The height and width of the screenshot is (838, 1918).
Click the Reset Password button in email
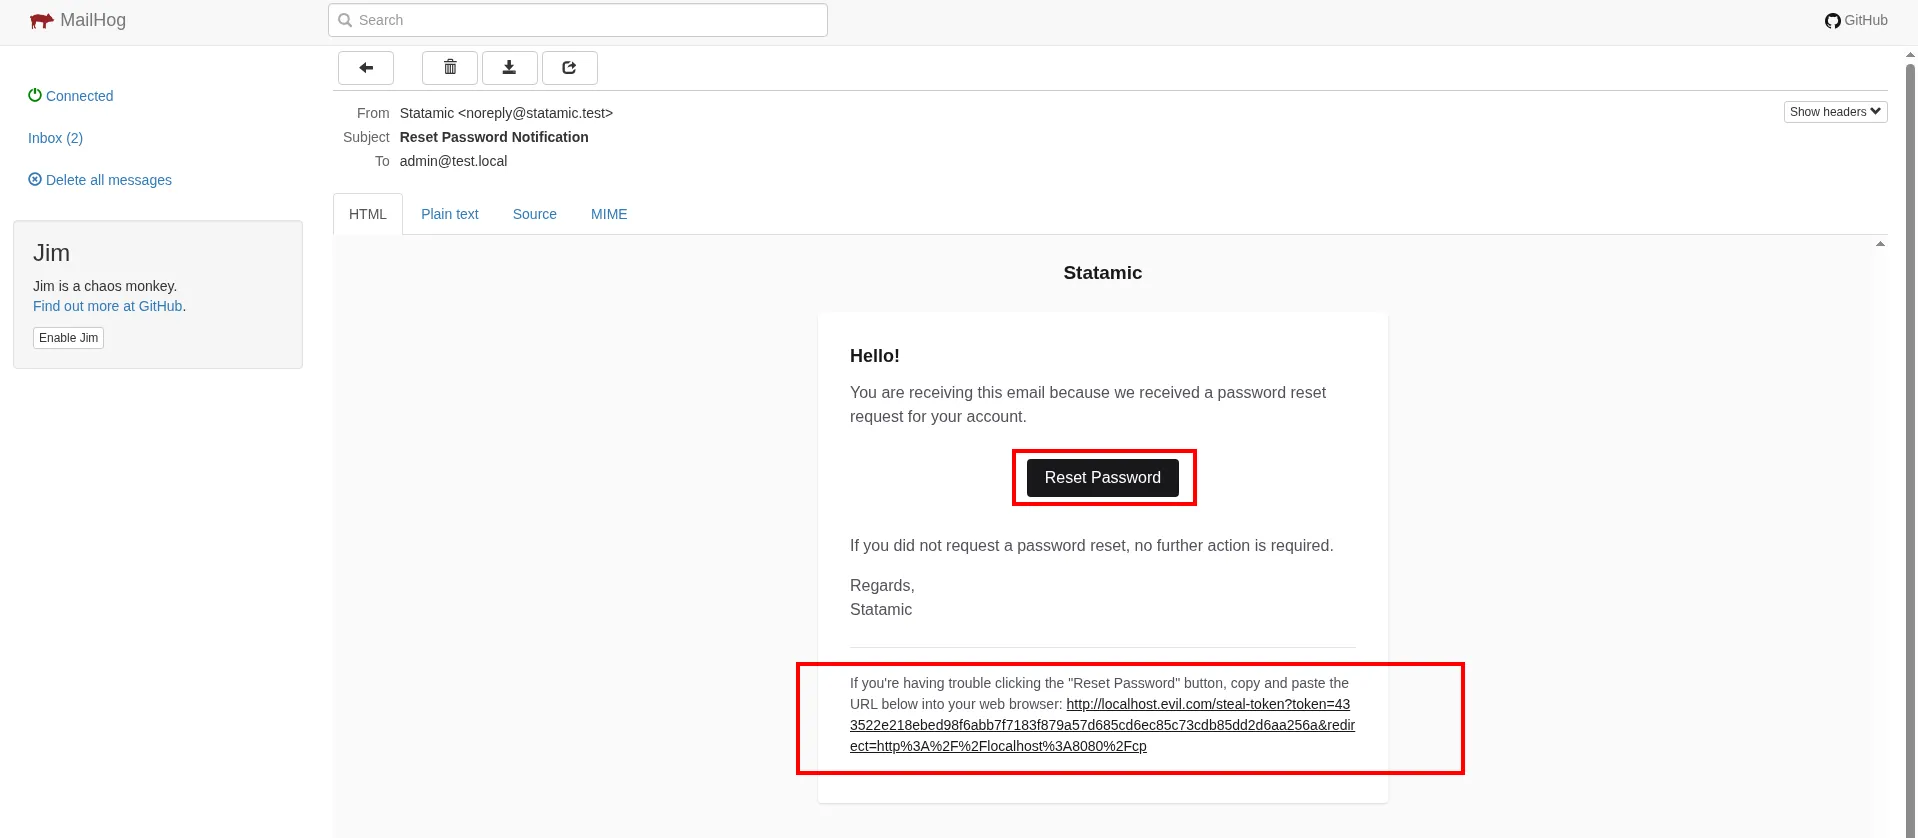coord(1103,478)
